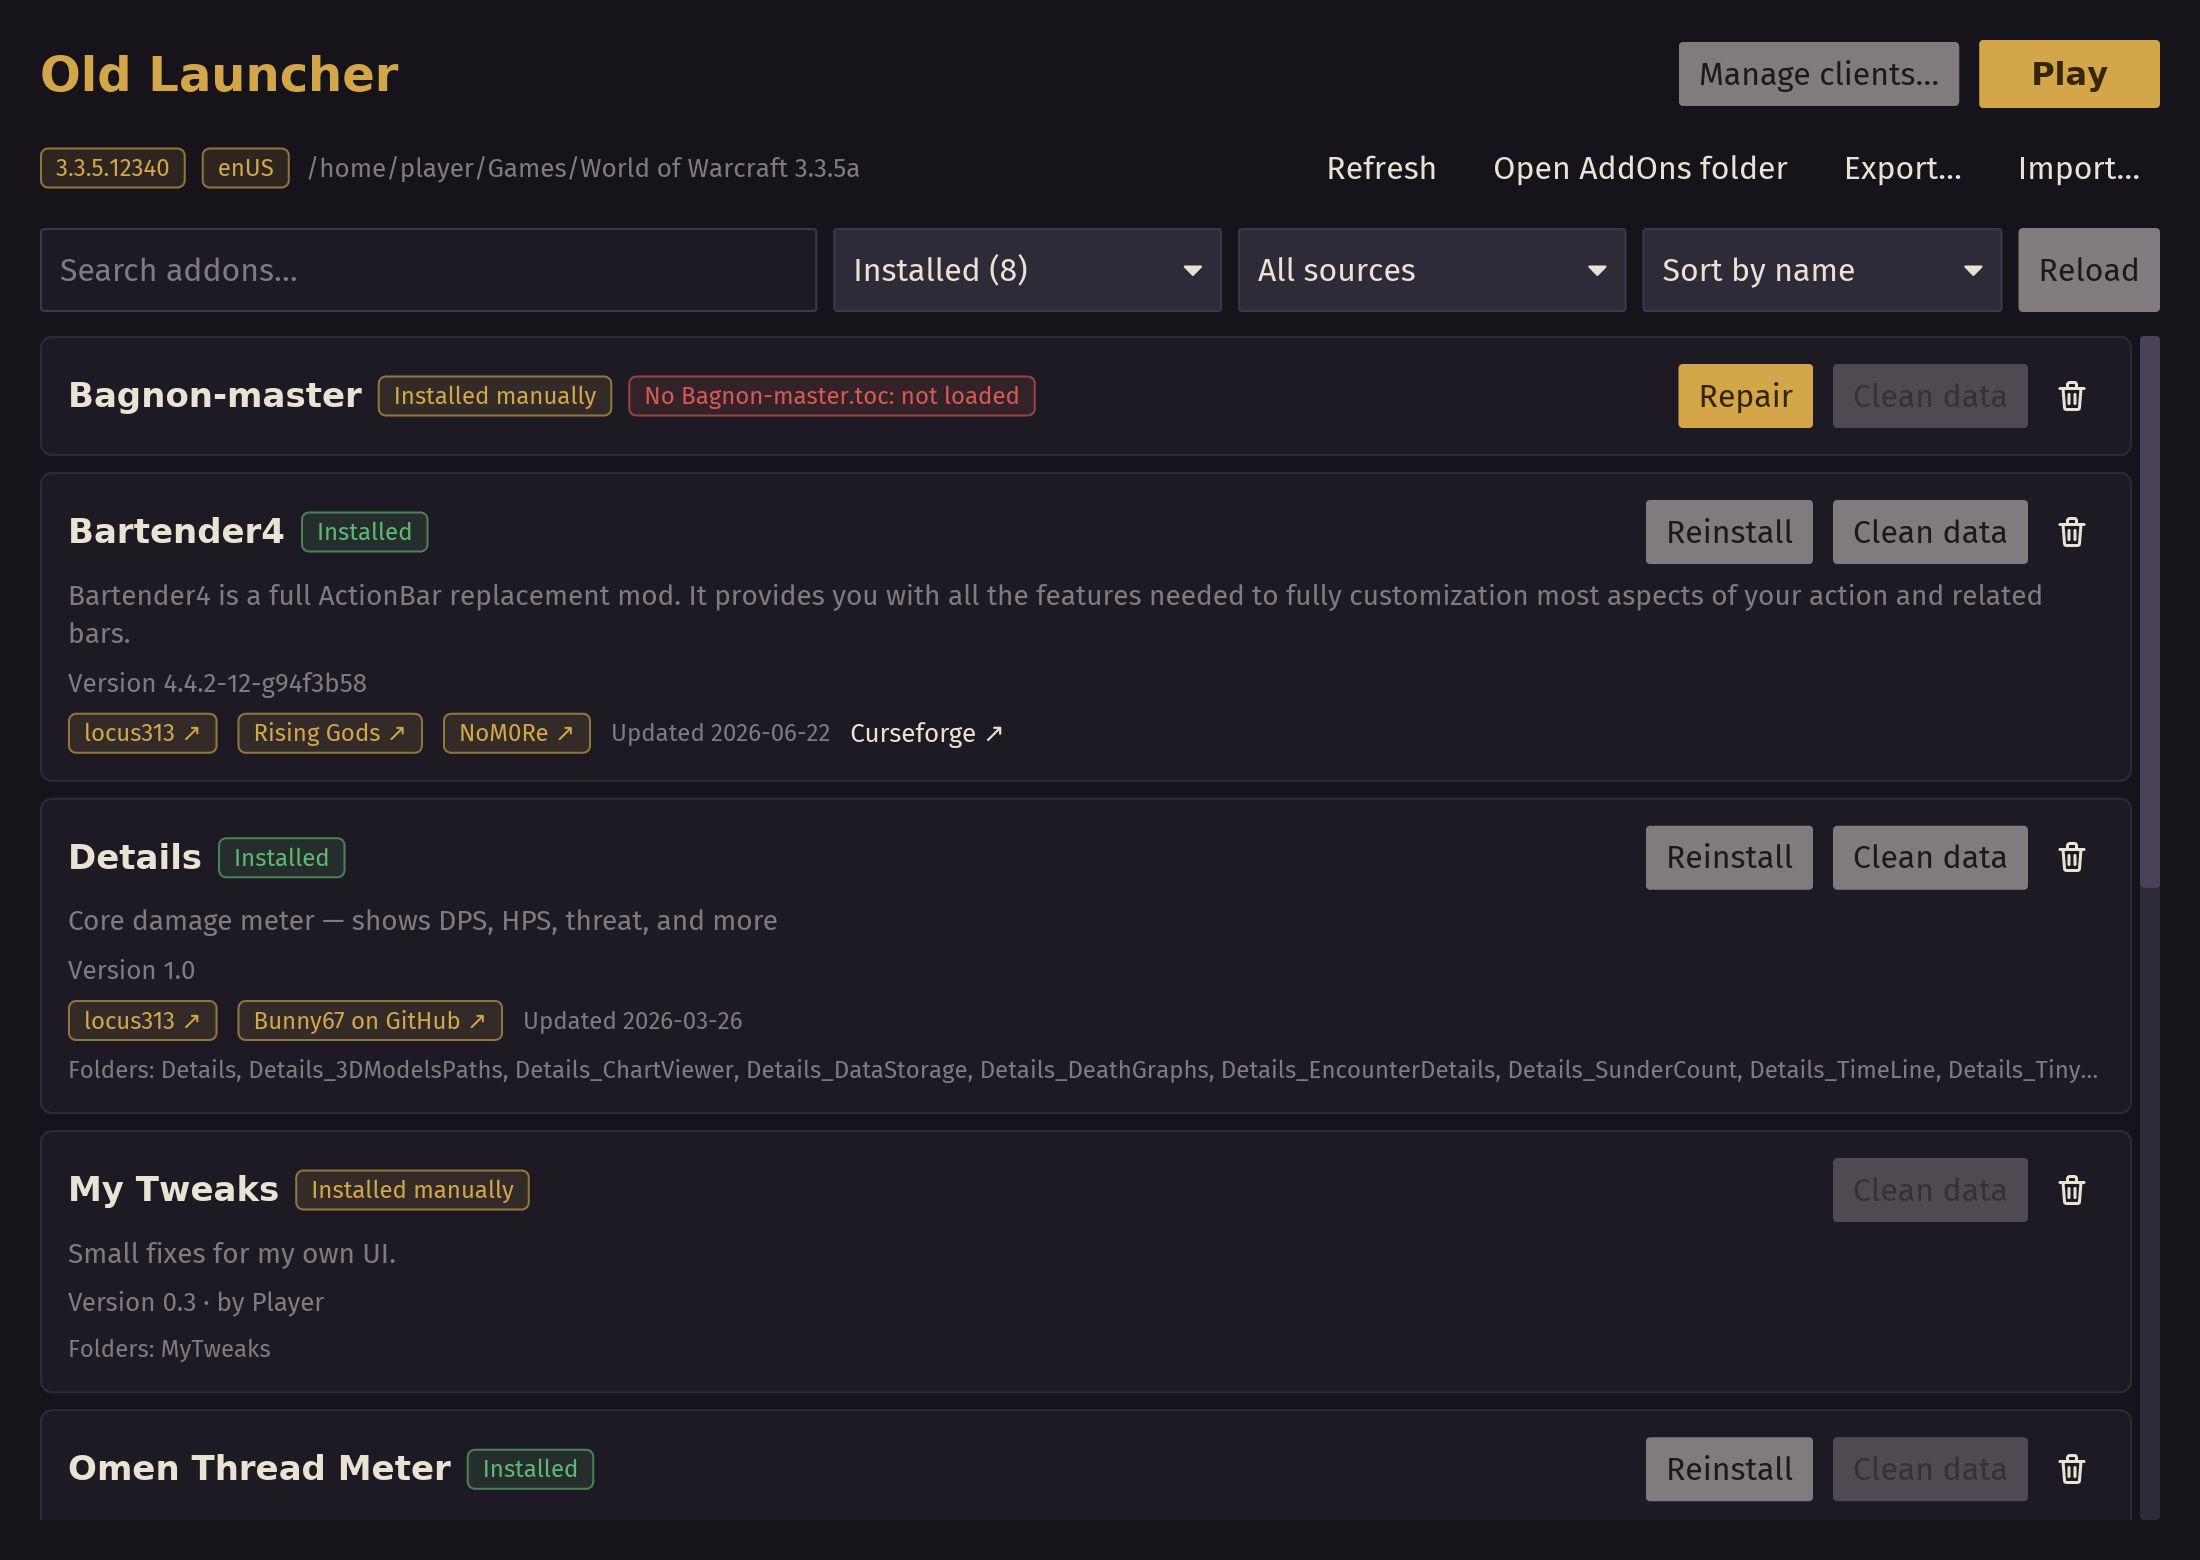Screen dimensions: 2200x1560
Task: Click the My Tweaks addon title
Action: click(173, 1189)
